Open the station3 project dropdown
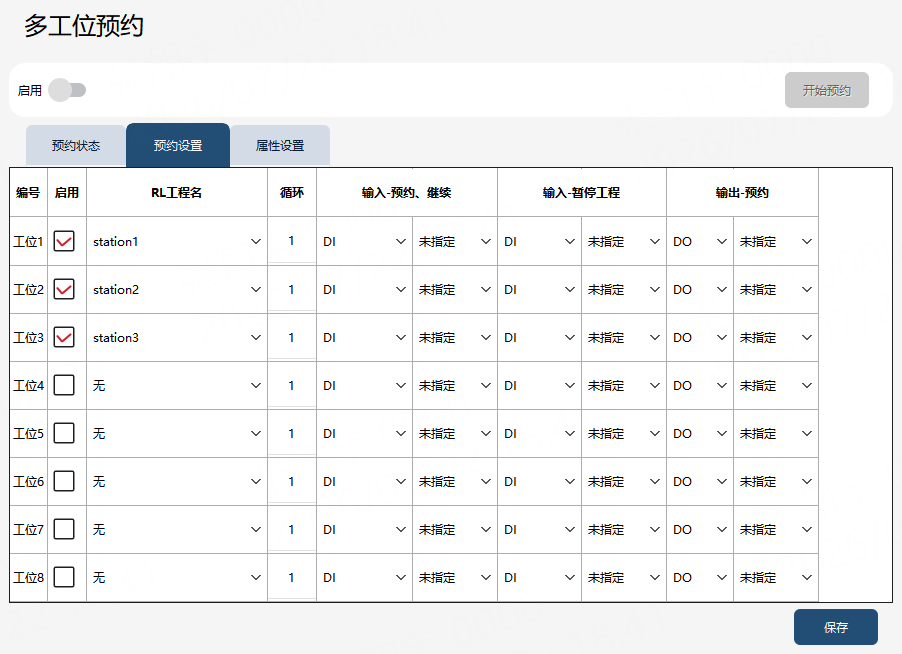Image resolution: width=902 pixels, height=654 pixels. coord(177,338)
